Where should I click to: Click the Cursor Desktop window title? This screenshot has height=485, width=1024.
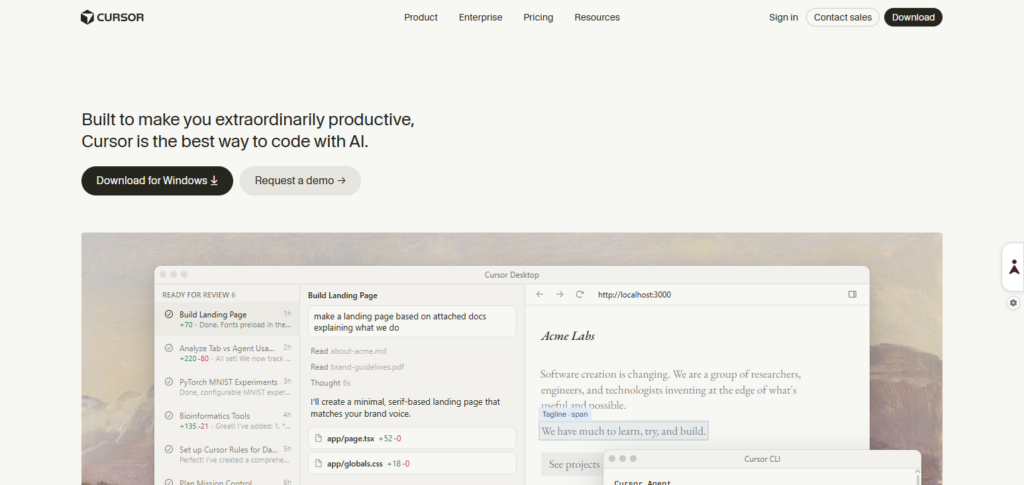tap(512, 275)
